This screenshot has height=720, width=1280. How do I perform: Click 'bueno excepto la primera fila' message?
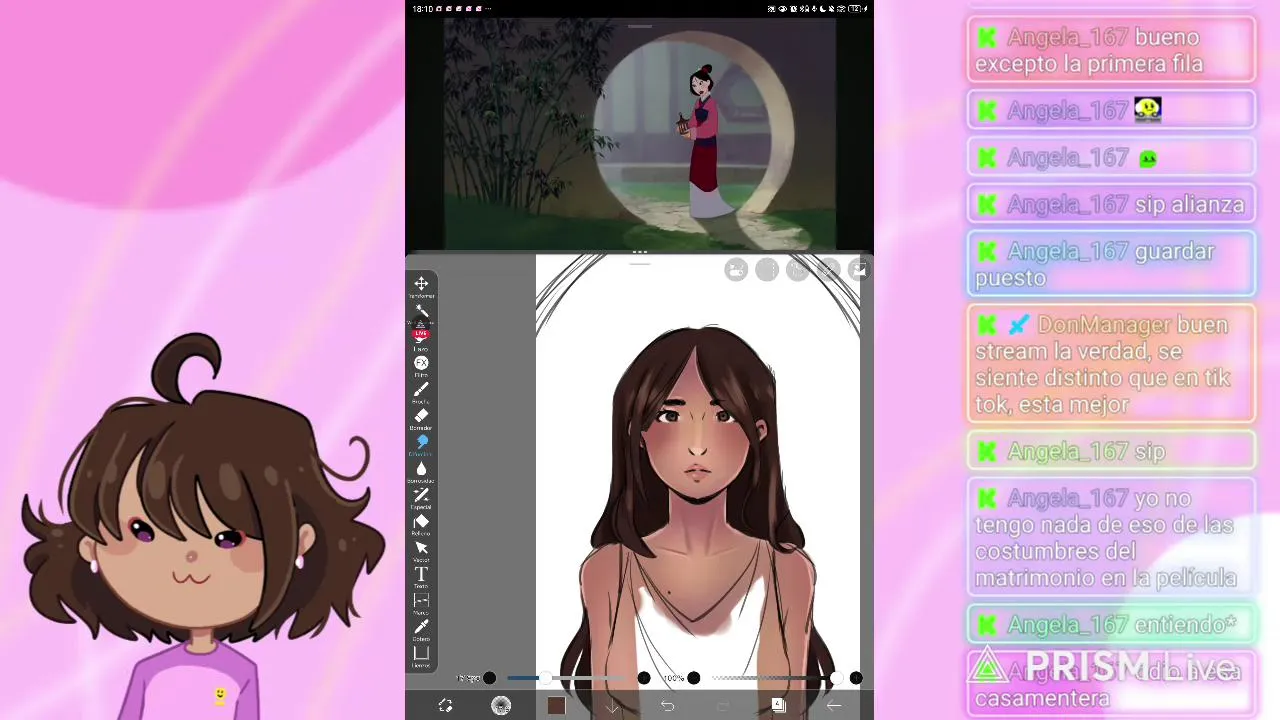point(1112,50)
